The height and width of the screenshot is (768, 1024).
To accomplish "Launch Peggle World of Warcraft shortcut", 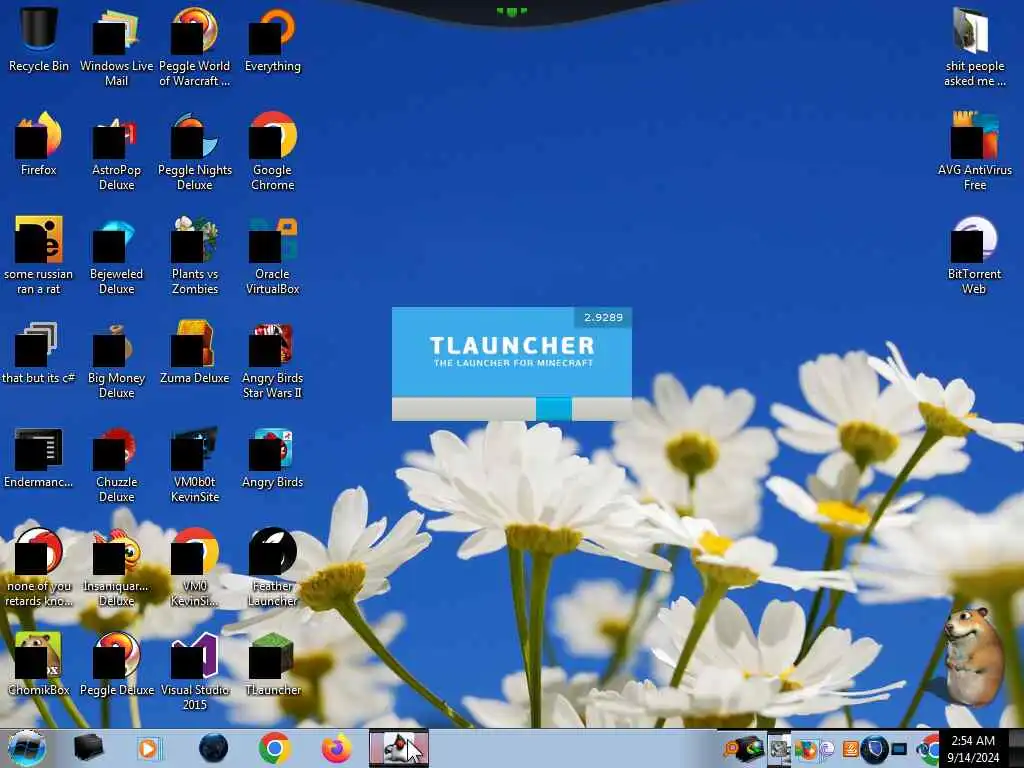I will pos(195,47).
